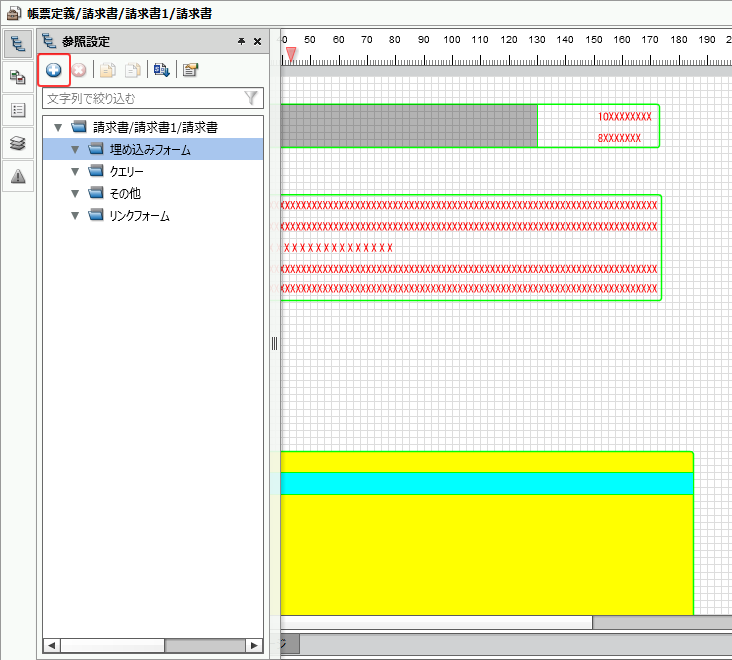
Task: Click the filter funnel icon
Action: point(251,98)
